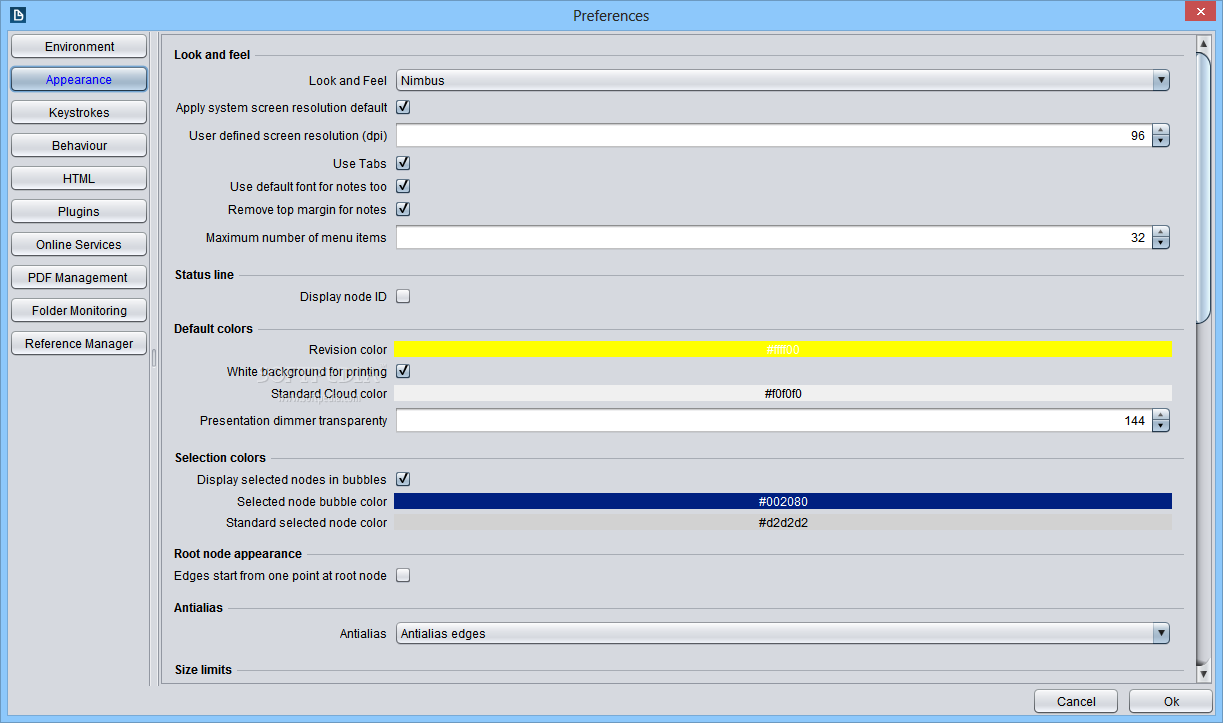The height and width of the screenshot is (723, 1223).
Task: Toggle Display selected nodes in bubbles
Action: tap(404, 479)
